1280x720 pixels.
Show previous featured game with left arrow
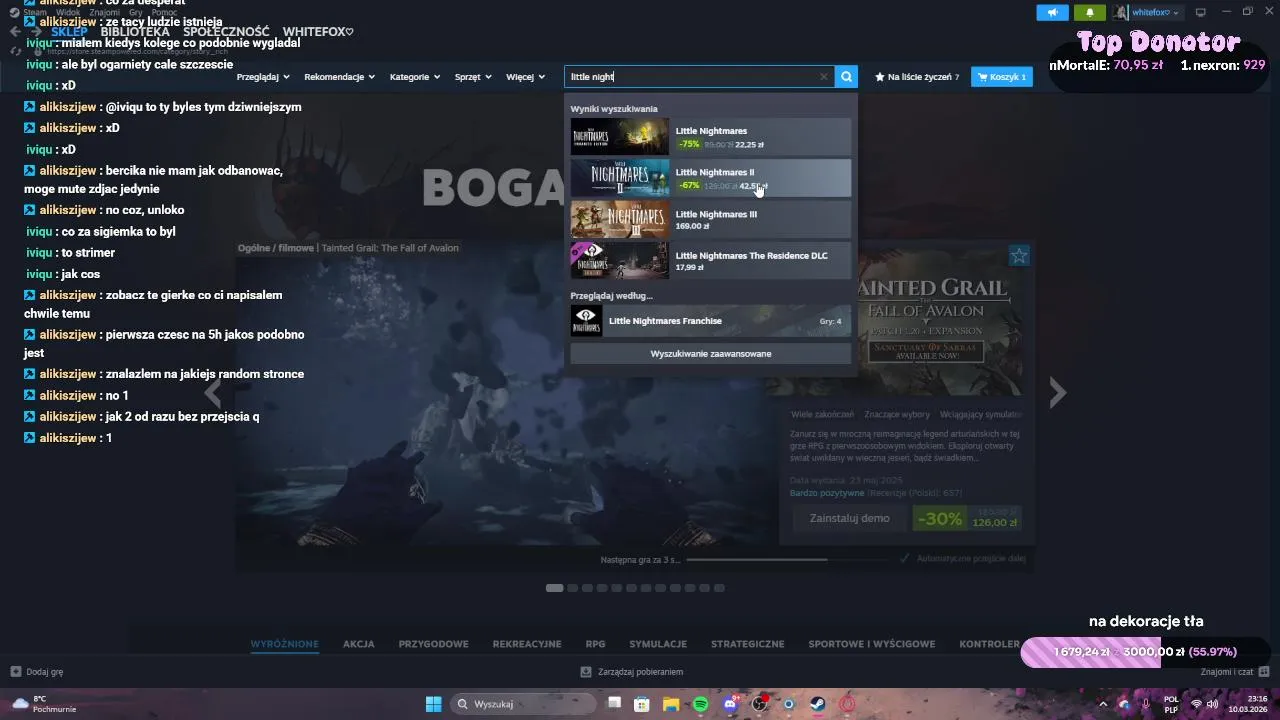coord(213,393)
